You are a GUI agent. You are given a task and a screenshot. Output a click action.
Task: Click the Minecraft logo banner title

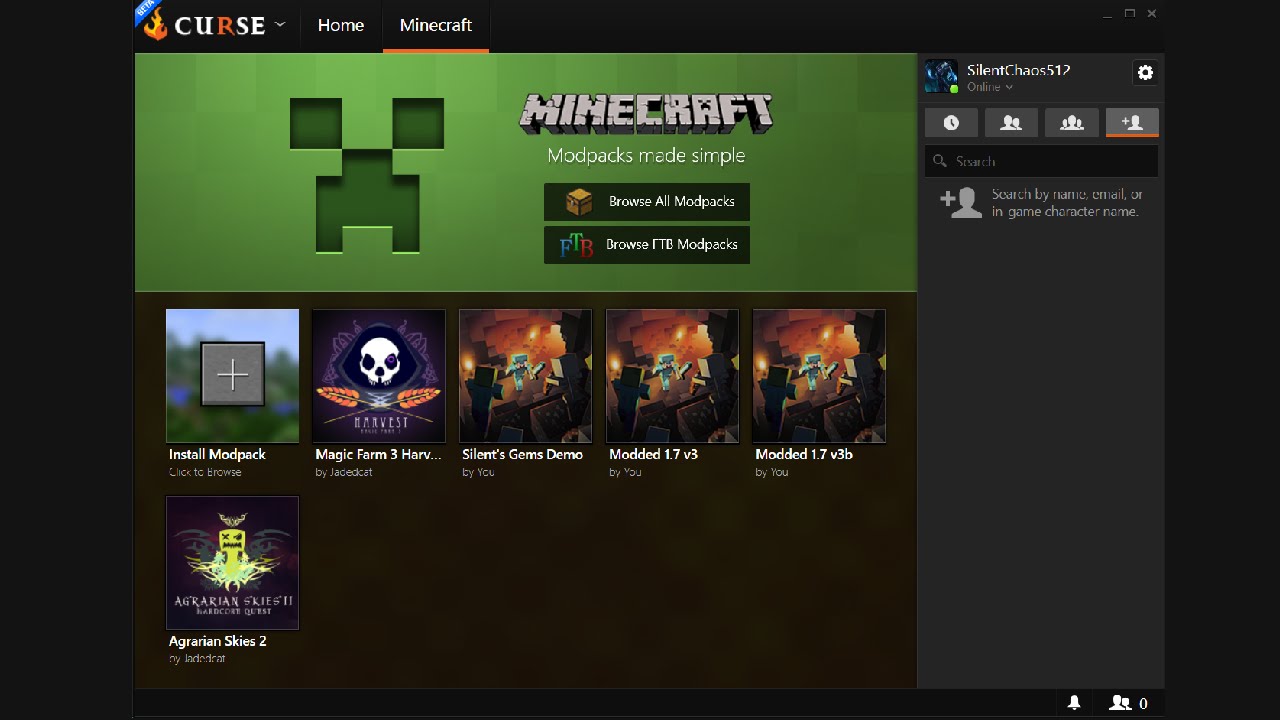click(646, 114)
